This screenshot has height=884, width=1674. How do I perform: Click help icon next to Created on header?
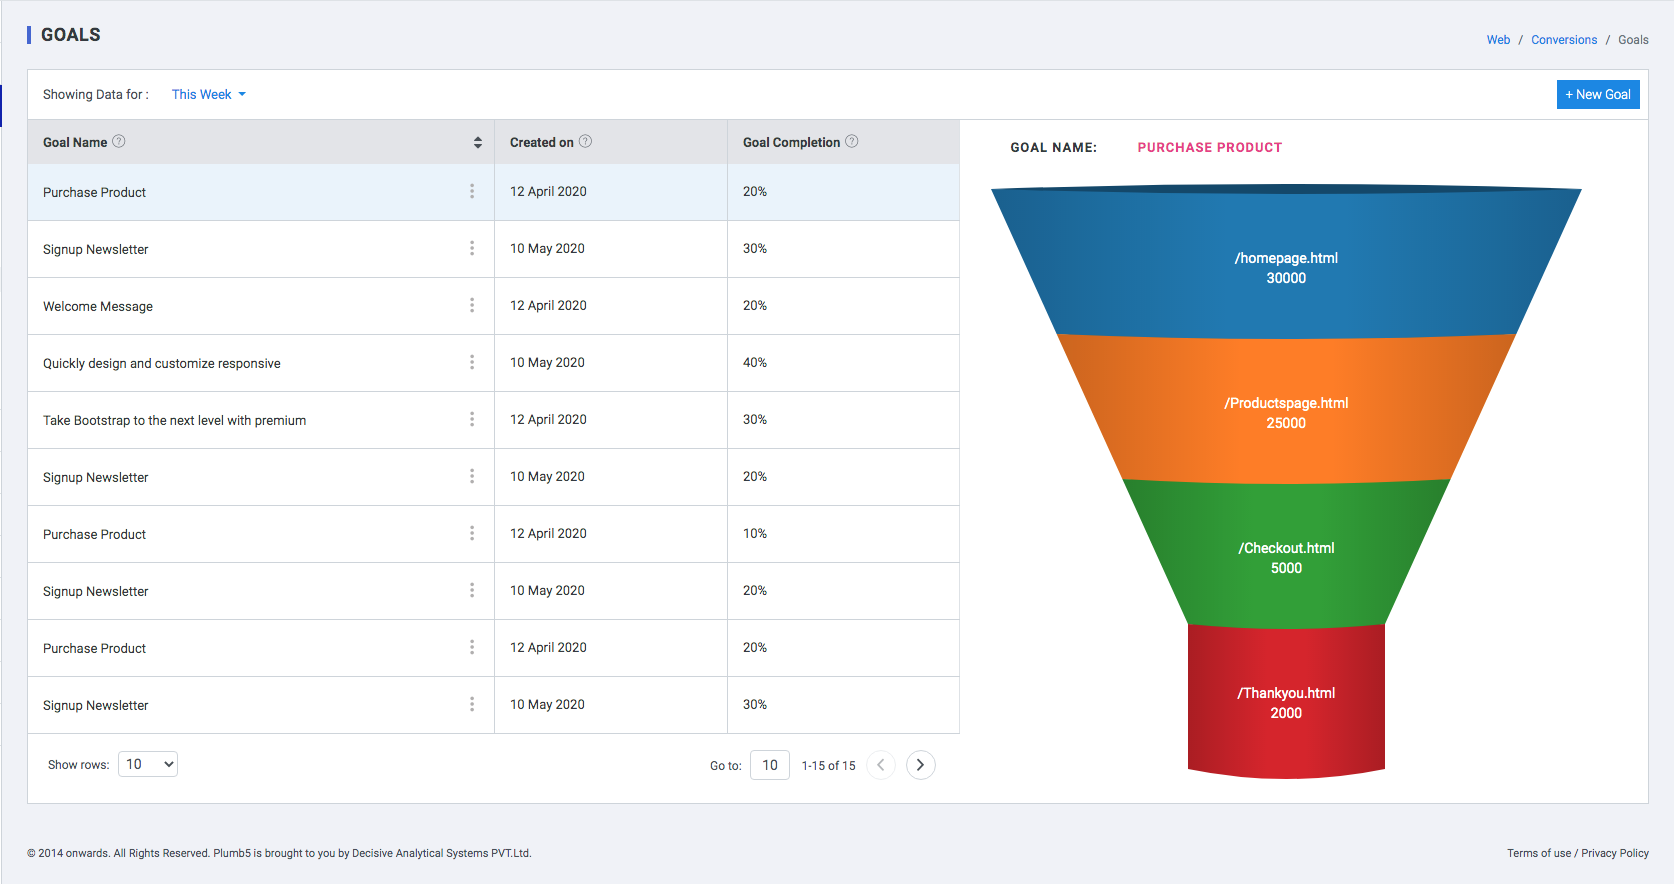[x=586, y=141]
